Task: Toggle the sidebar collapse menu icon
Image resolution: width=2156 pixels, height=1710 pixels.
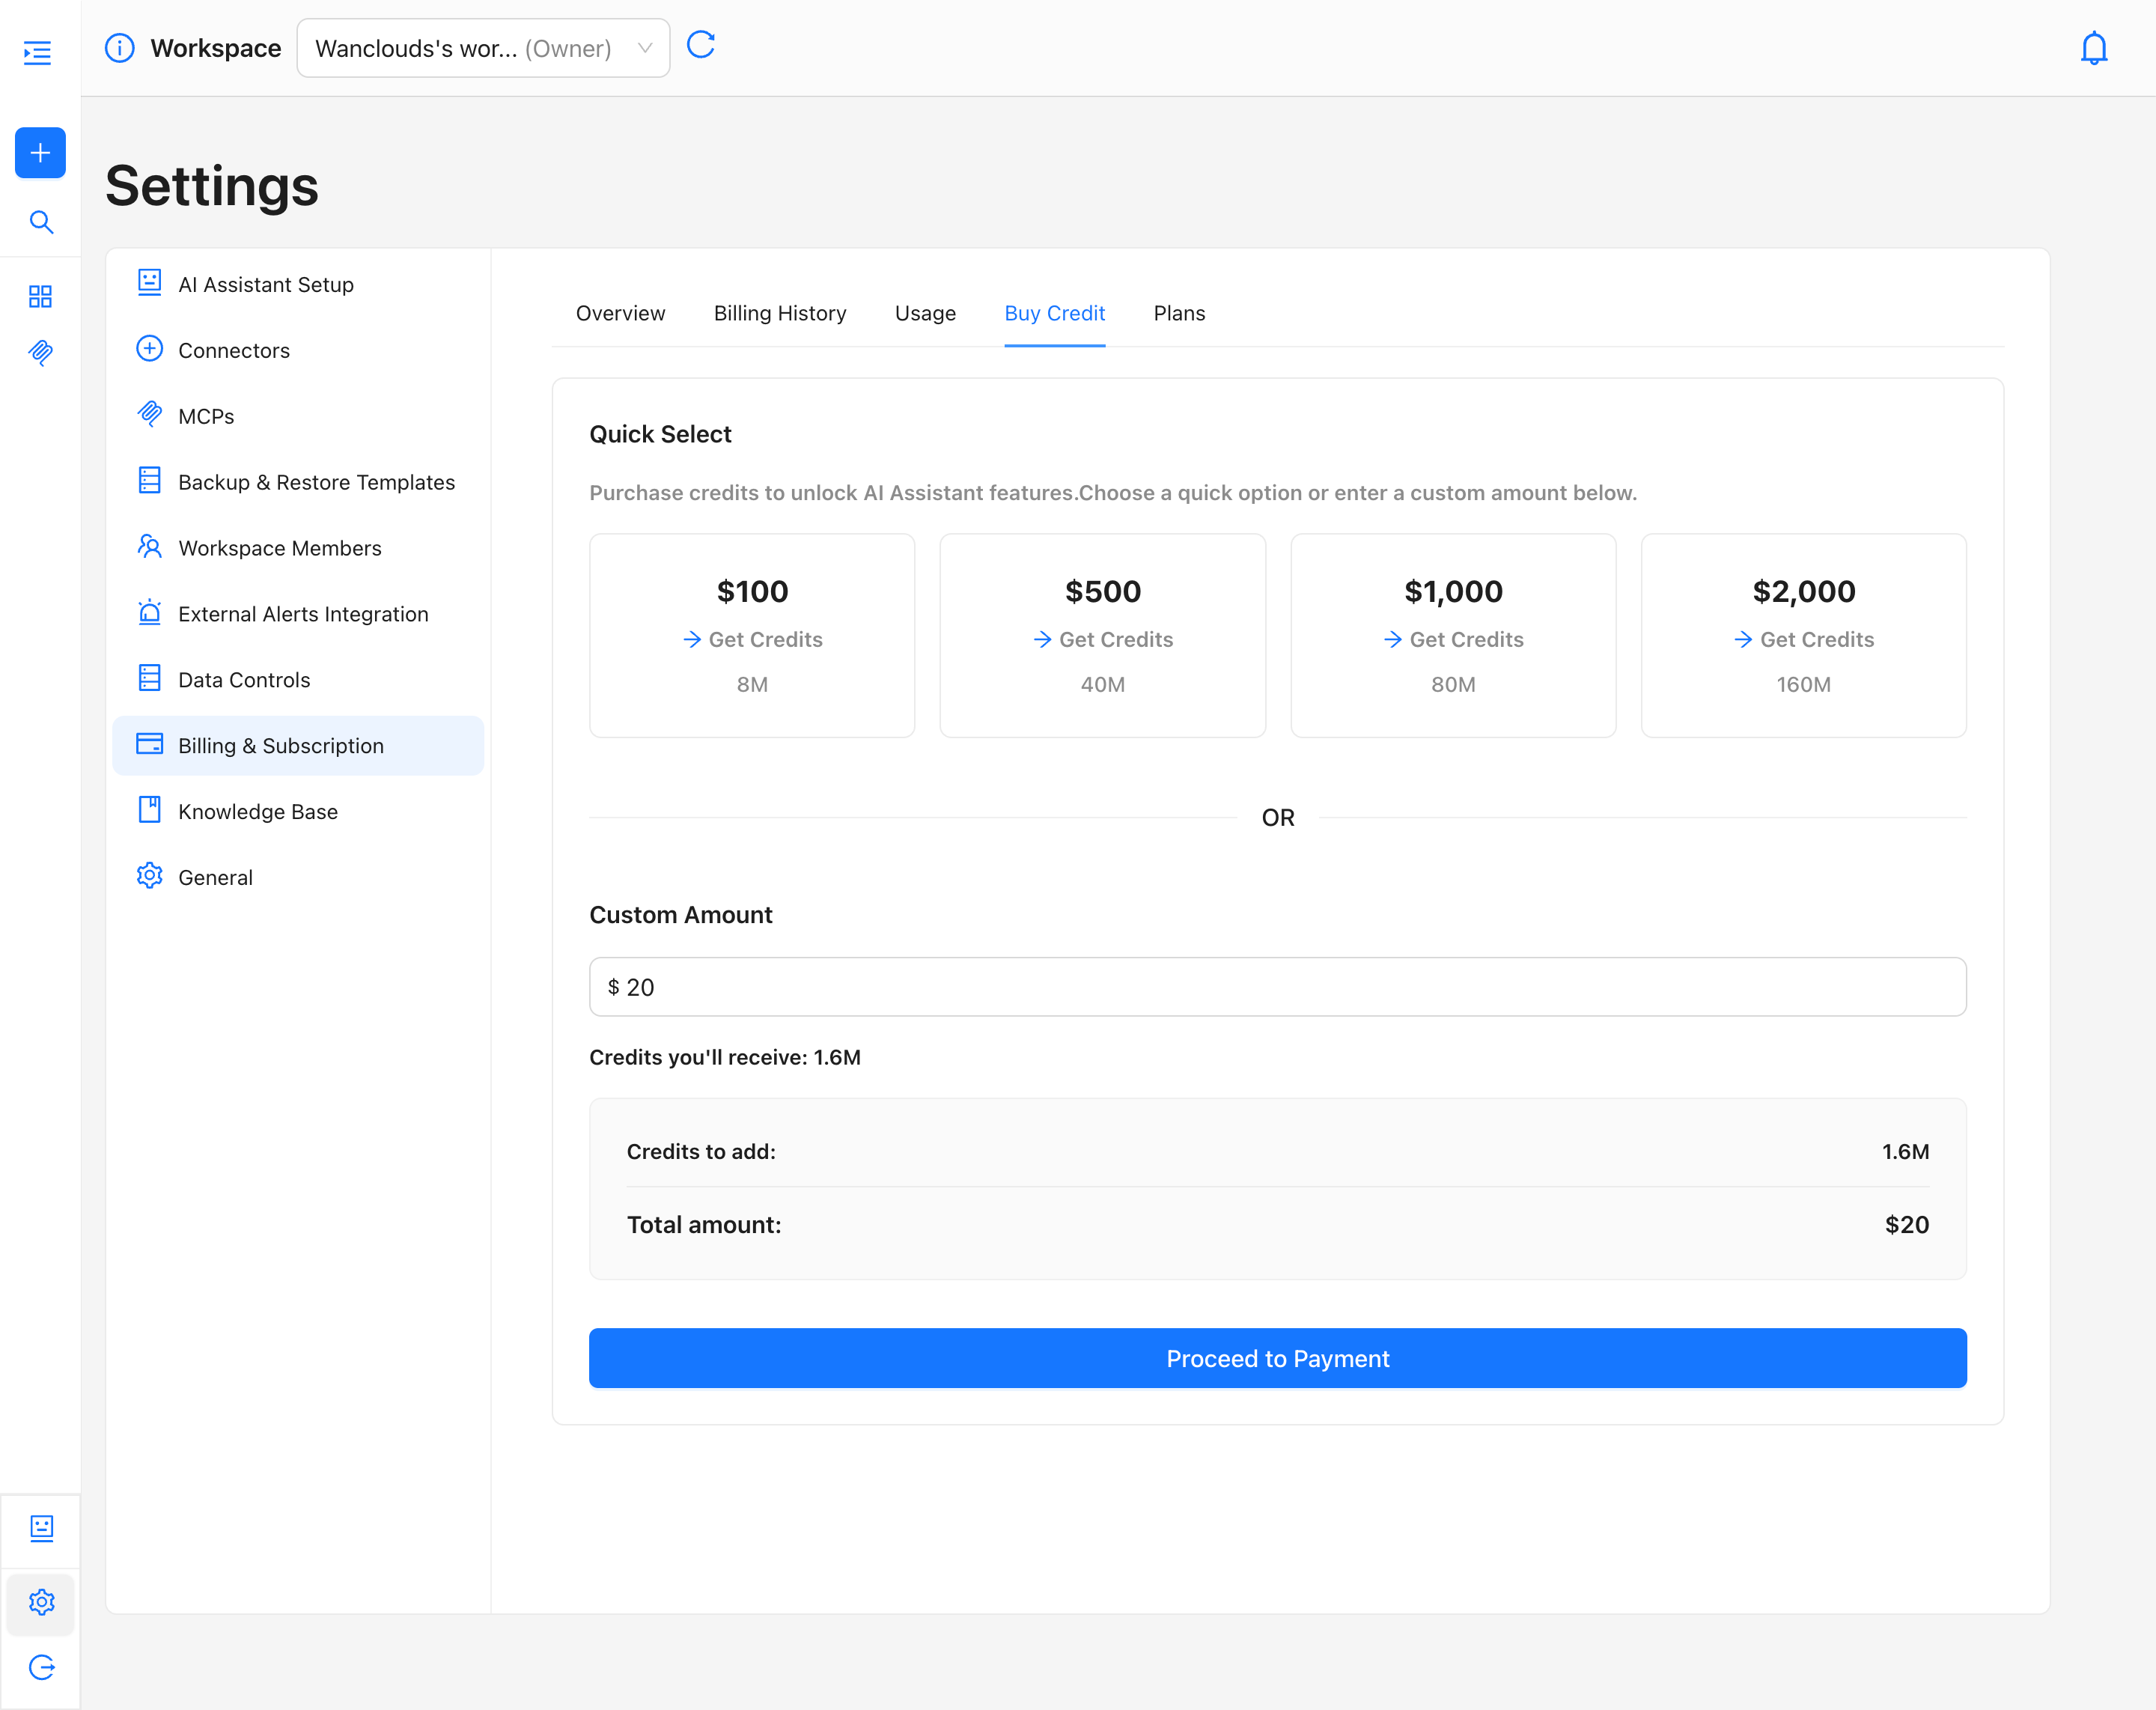Action: pos(38,52)
